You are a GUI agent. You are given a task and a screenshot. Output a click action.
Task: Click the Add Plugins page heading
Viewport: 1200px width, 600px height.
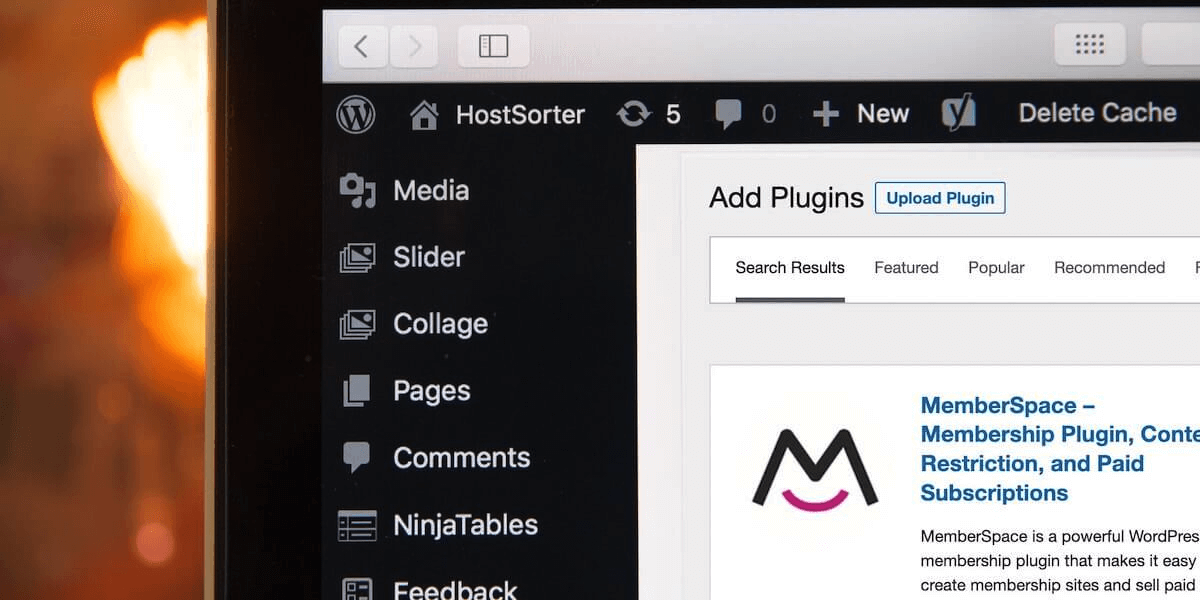coord(786,198)
